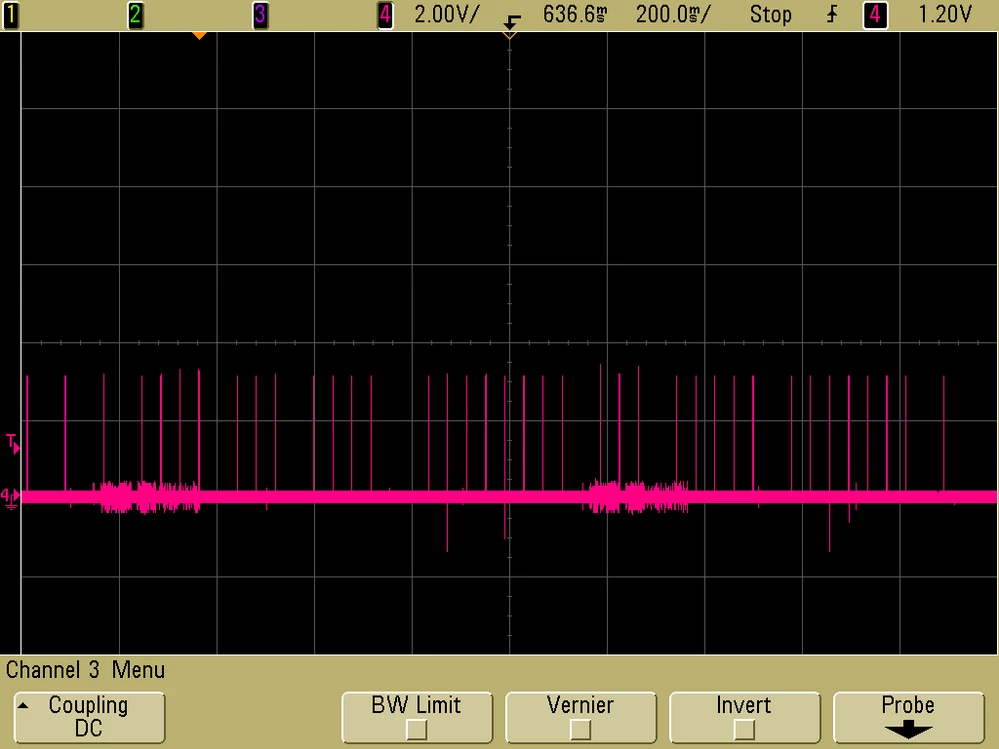This screenshot has height=749, width=999.
Task: Click the trigger source channel 4 badge
Action: click(x=875, y=14)
